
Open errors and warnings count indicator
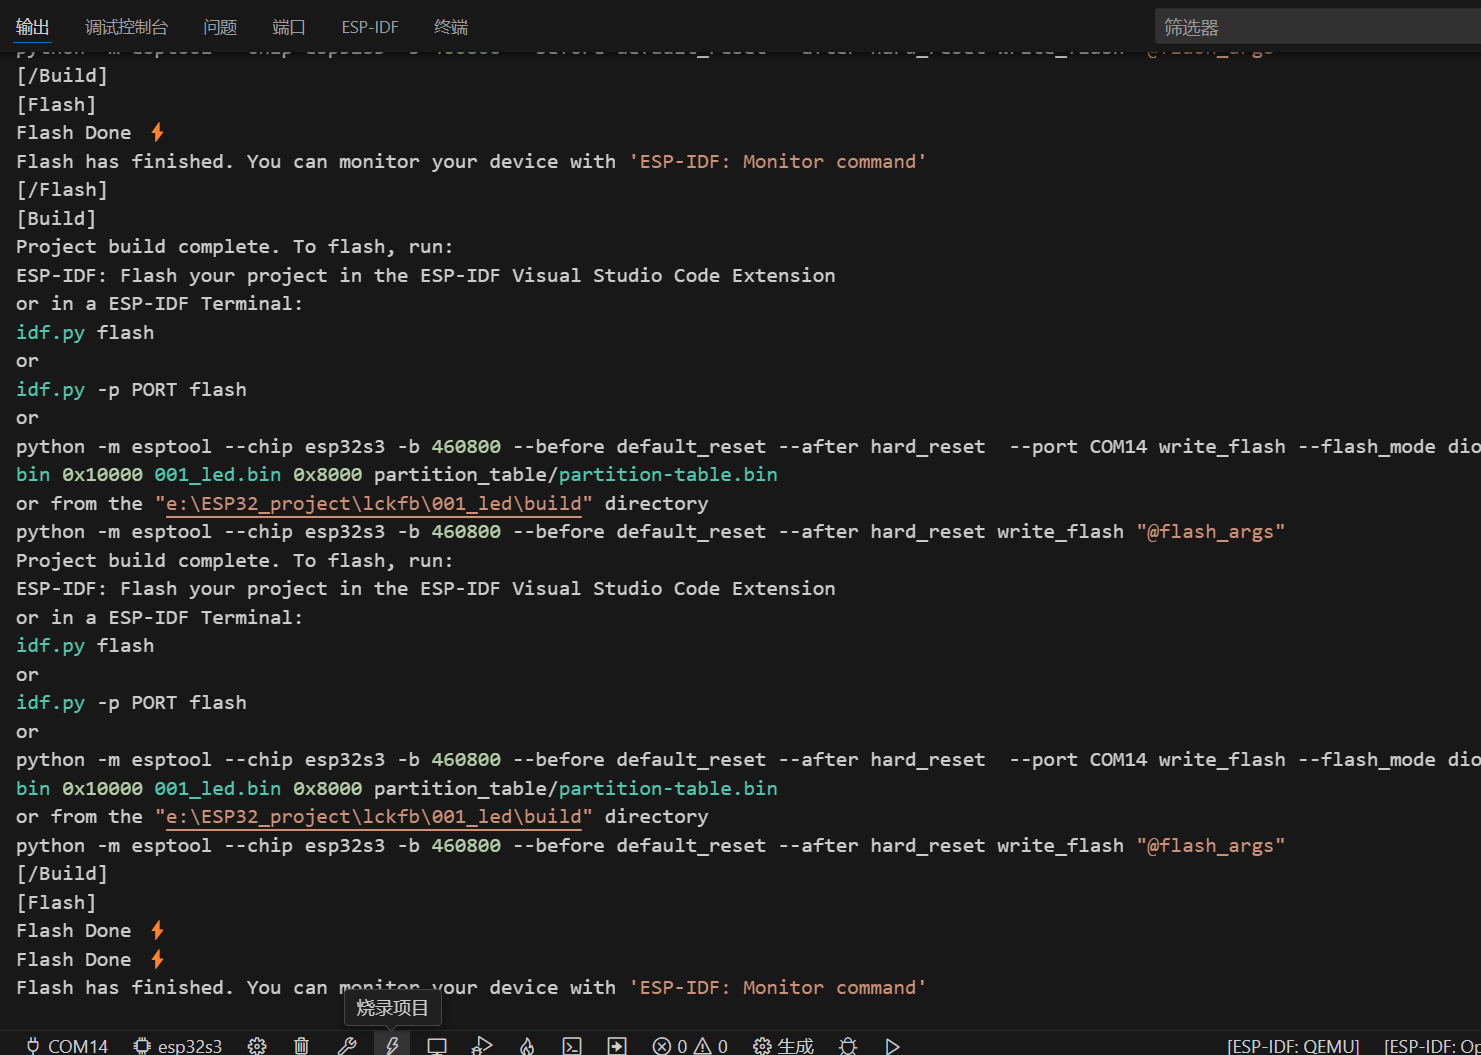(690, 1045)
